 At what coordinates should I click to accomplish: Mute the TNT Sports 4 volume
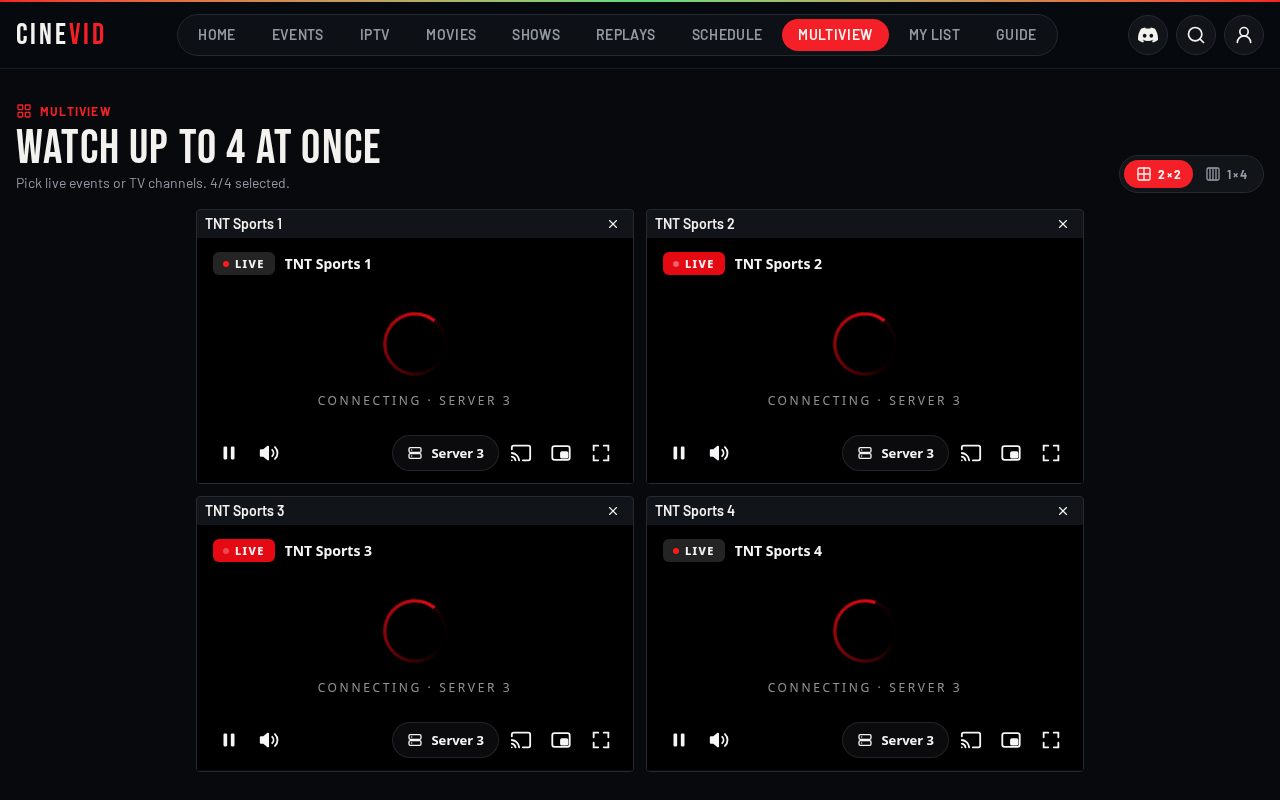719,740
